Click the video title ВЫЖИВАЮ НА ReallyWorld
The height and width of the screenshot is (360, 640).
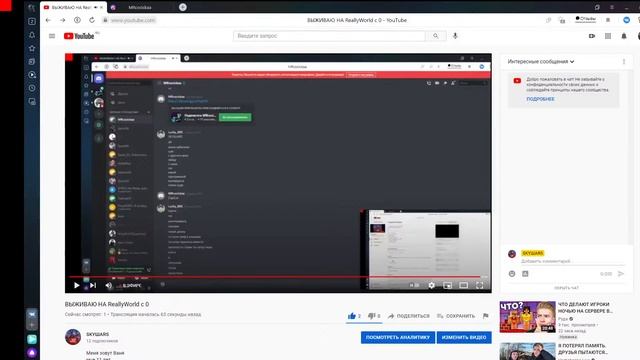point(107,304)
